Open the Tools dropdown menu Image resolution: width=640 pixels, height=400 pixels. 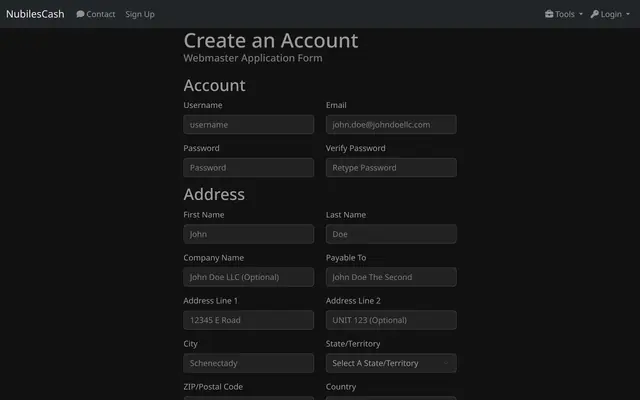point(564,14)
